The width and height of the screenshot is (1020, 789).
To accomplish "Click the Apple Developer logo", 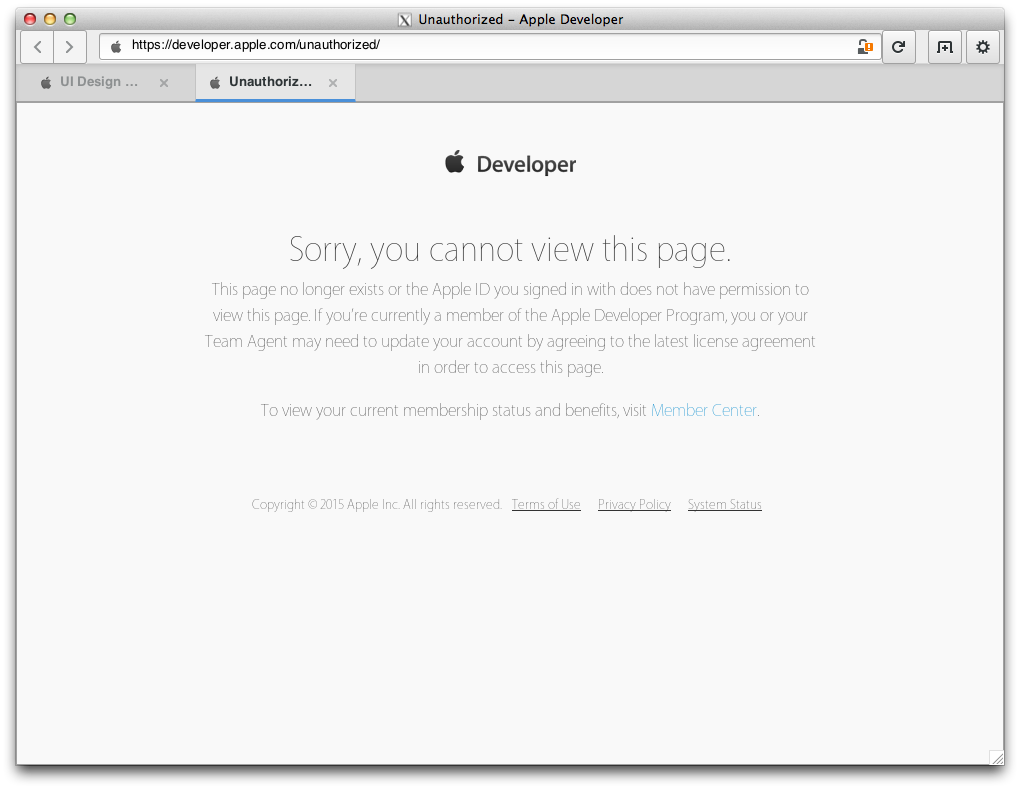I will click(510, 163).
